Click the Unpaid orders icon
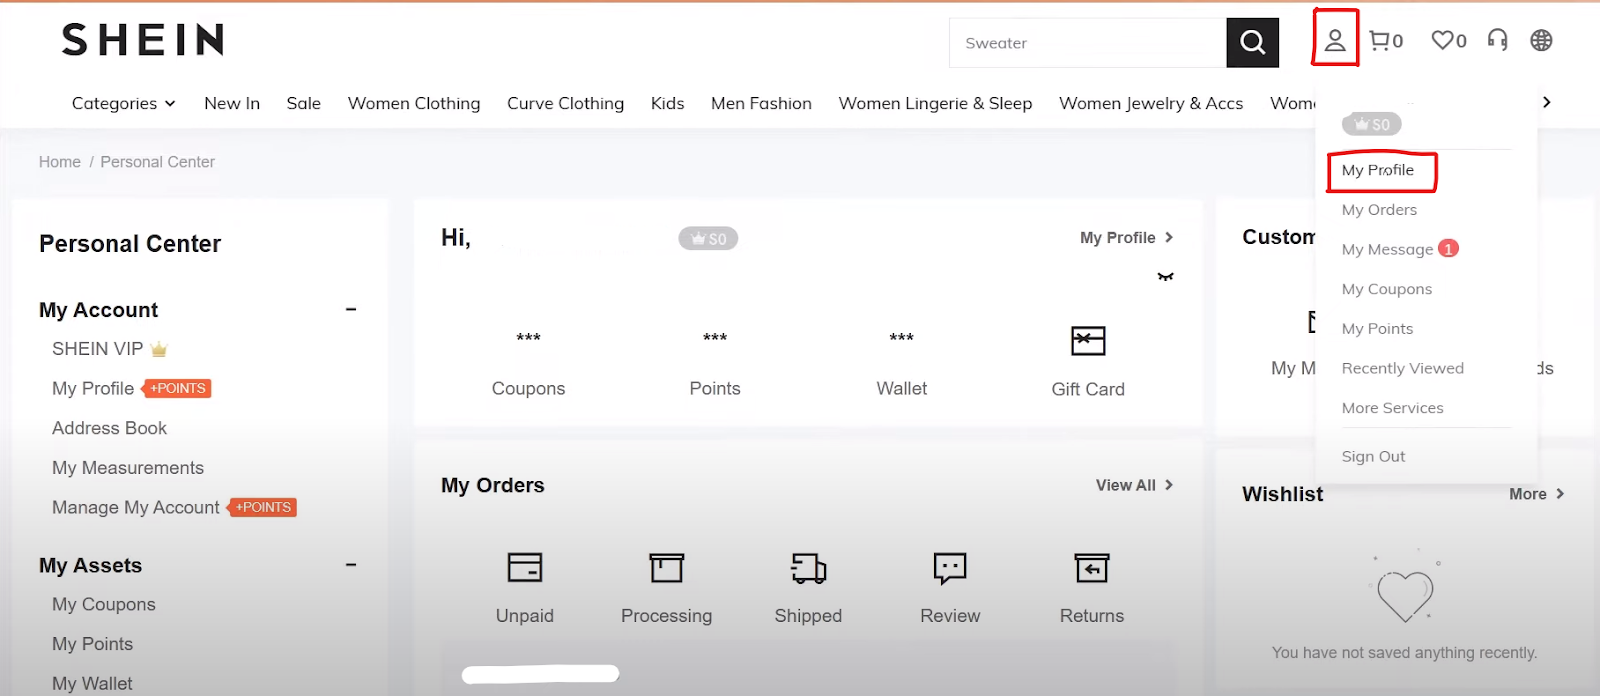This screenshot has width=1600, height=696. coord(525,568)
